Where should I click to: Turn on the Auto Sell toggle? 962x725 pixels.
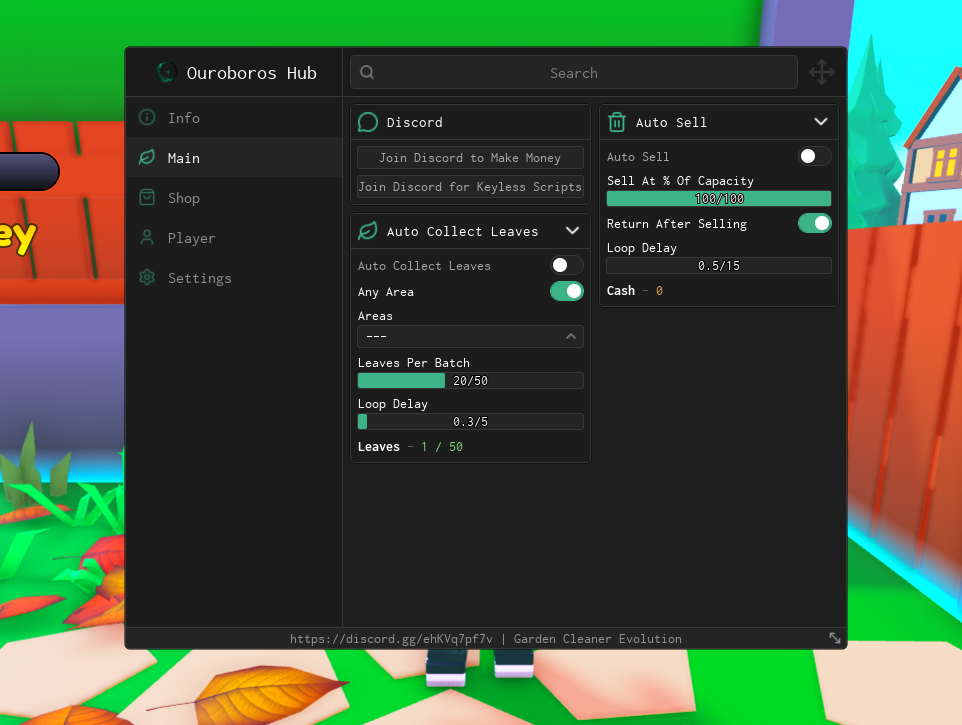coord(815,156)
